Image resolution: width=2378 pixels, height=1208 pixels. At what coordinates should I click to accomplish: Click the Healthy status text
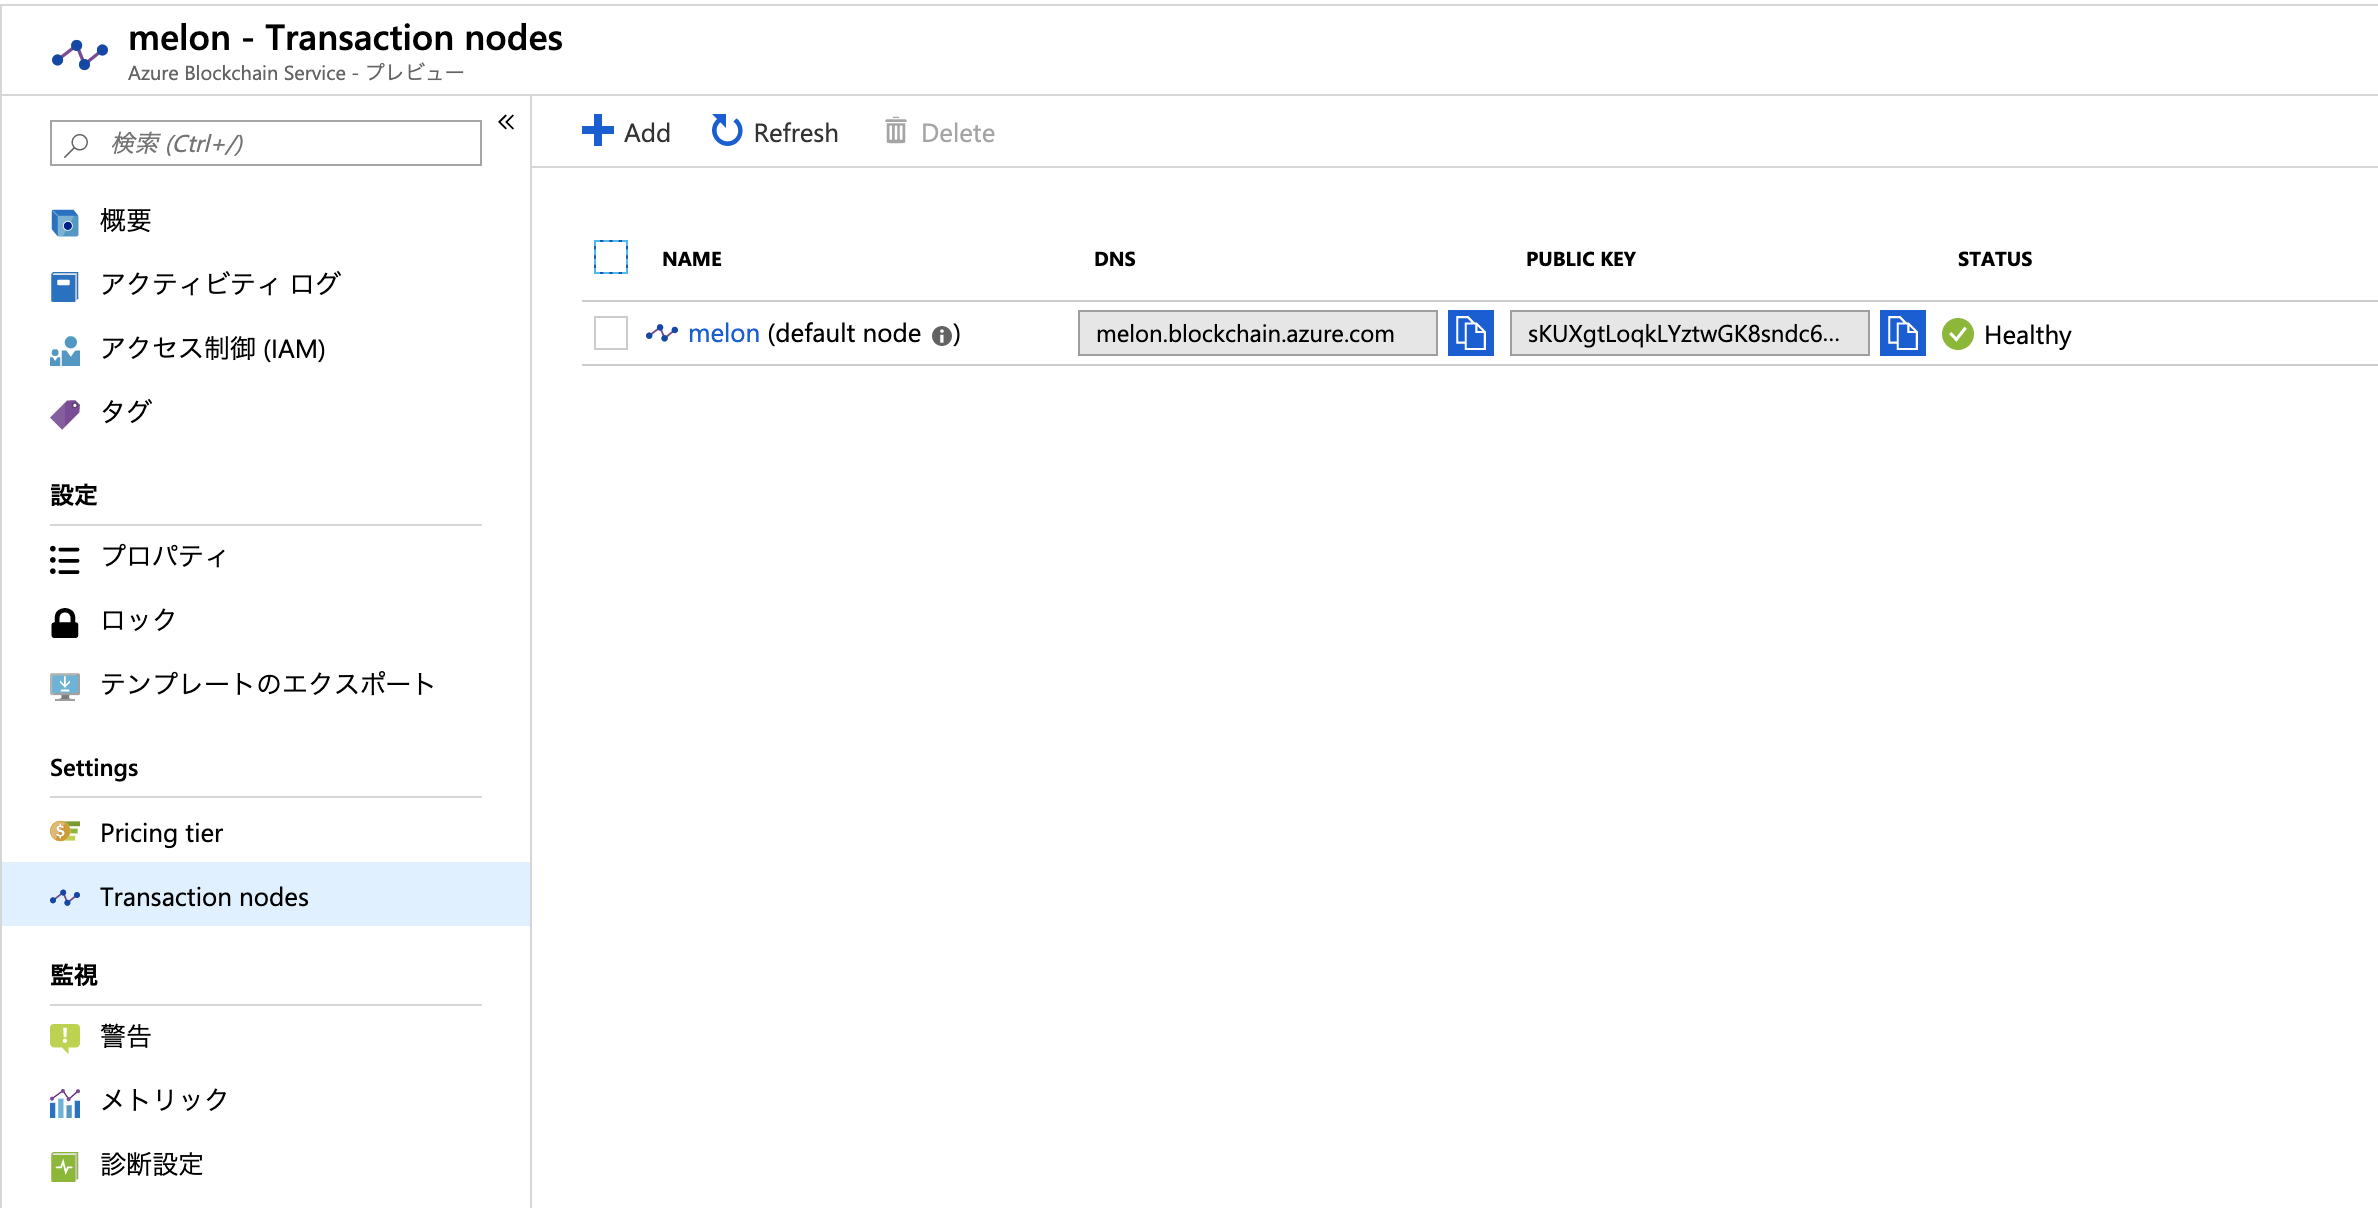click(2027, 335)
